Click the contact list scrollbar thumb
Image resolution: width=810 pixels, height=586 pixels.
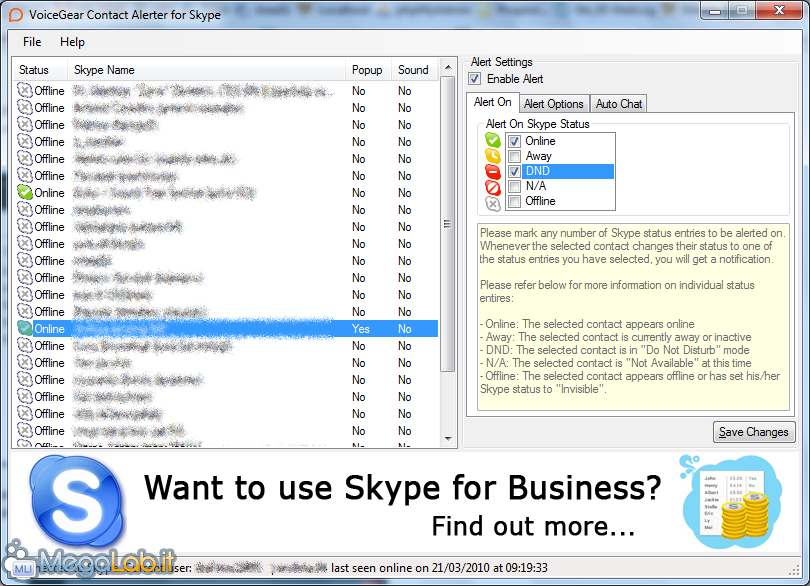pos(448,224)
